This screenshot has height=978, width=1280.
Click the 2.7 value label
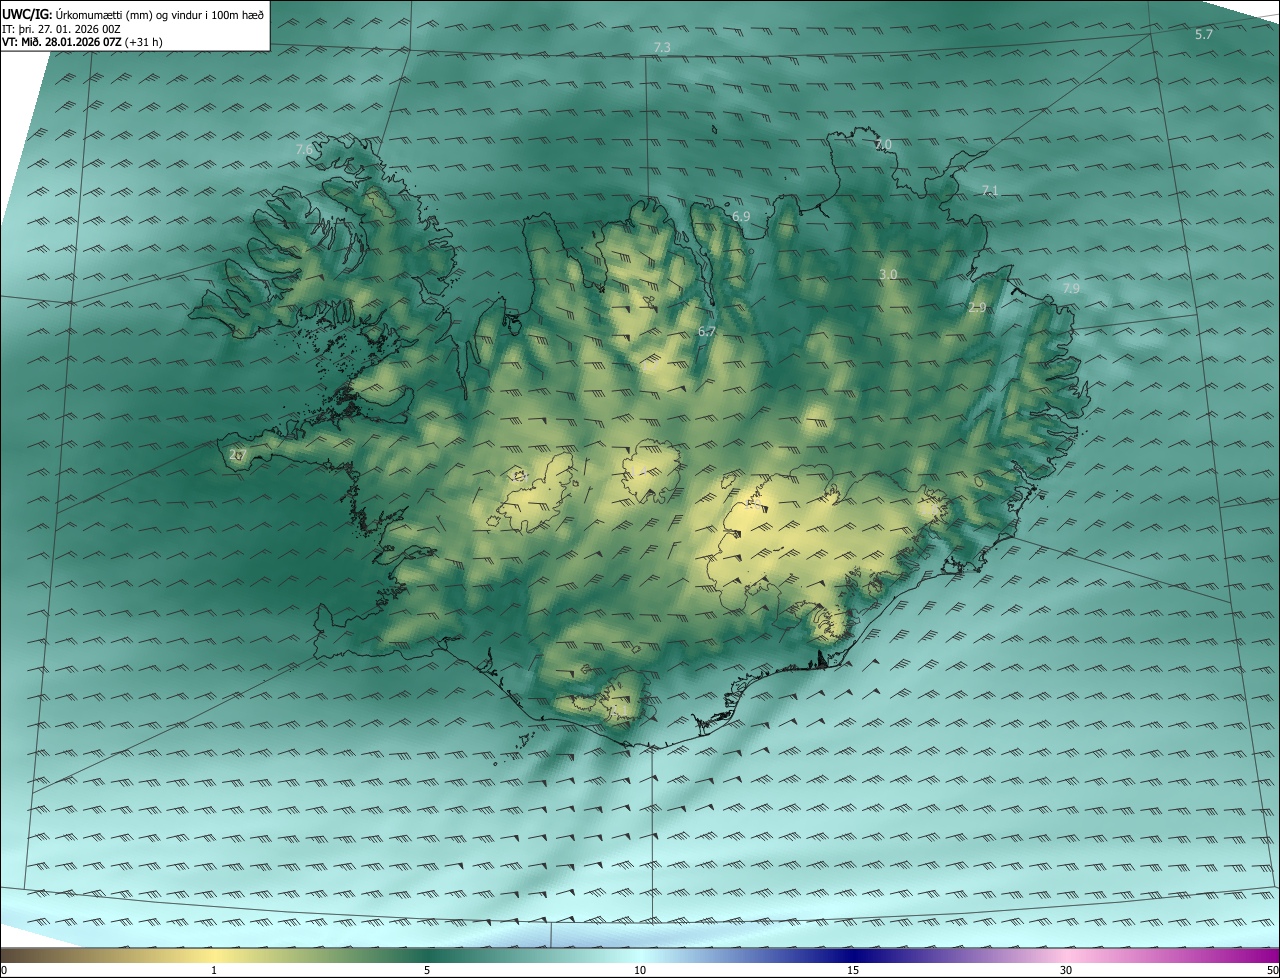237,454
